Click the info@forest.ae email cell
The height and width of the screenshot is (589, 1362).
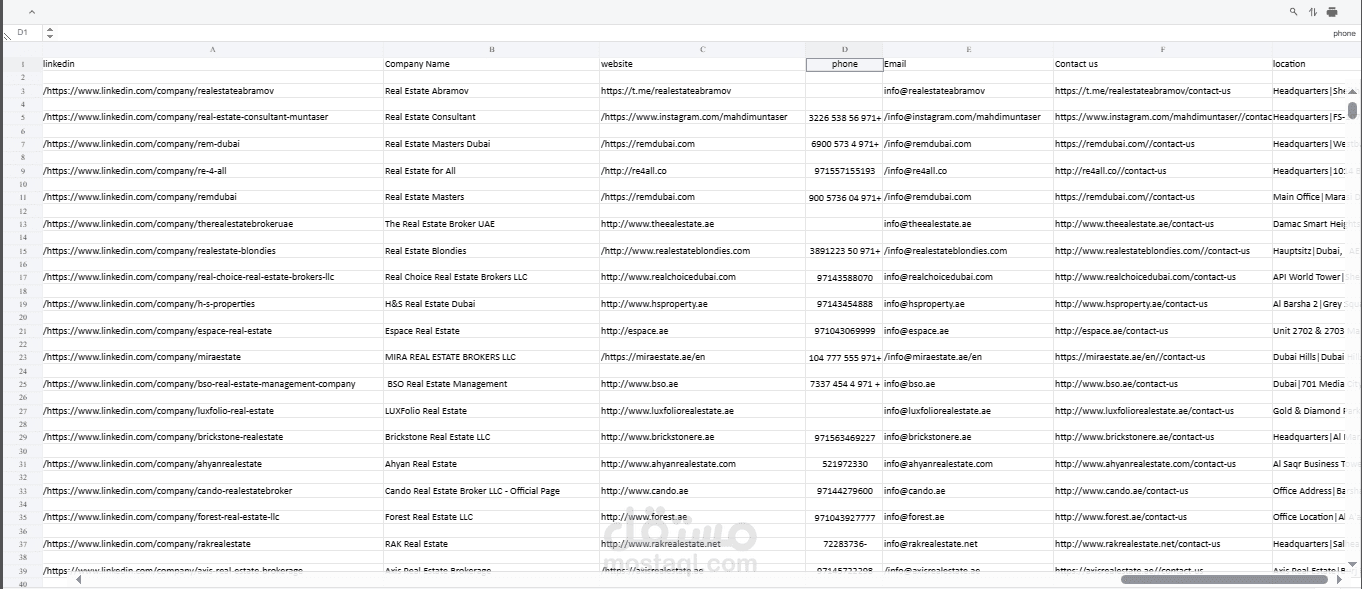coord(968,517)
